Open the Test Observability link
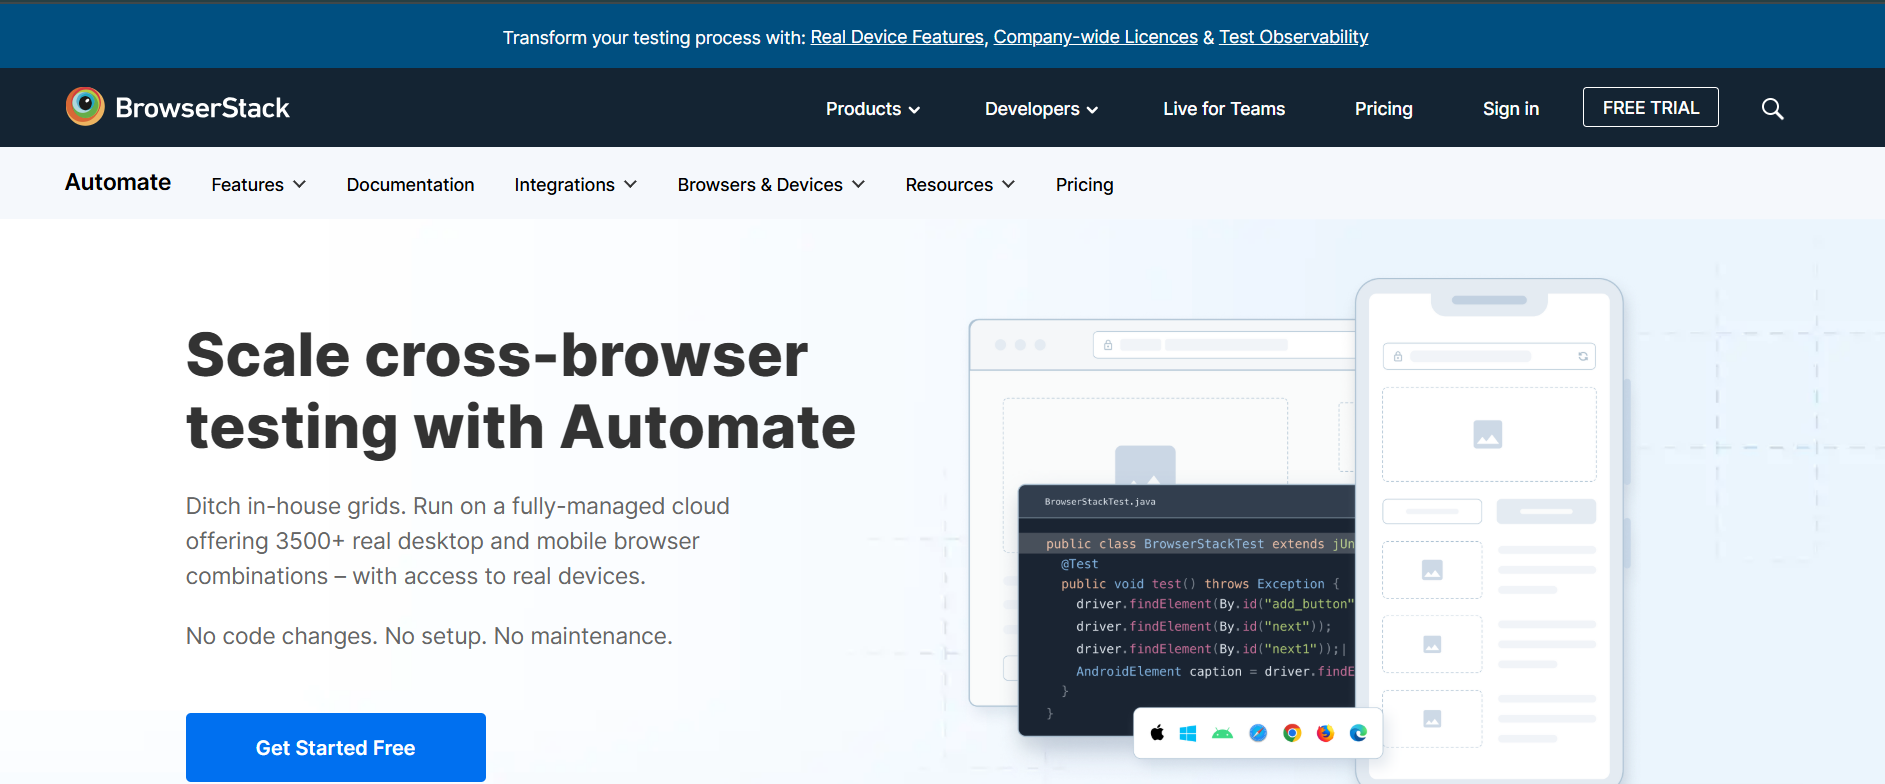This screenshot has width=1885, height=784. pos(1293,37)
